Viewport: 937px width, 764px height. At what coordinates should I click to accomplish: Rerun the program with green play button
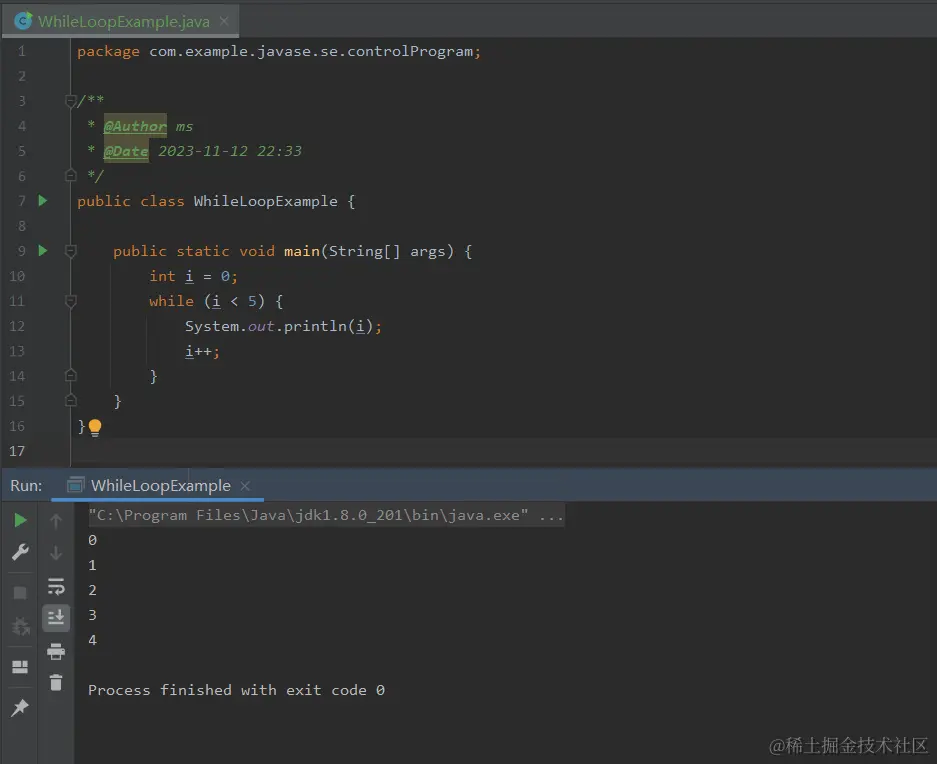click(x=20, y=520)
